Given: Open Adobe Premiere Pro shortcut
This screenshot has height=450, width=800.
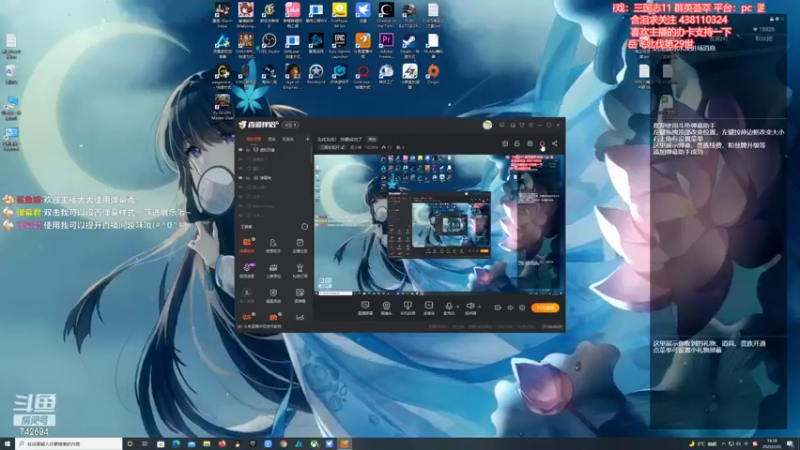Looking at the screenshot, I should click(386, 44).
